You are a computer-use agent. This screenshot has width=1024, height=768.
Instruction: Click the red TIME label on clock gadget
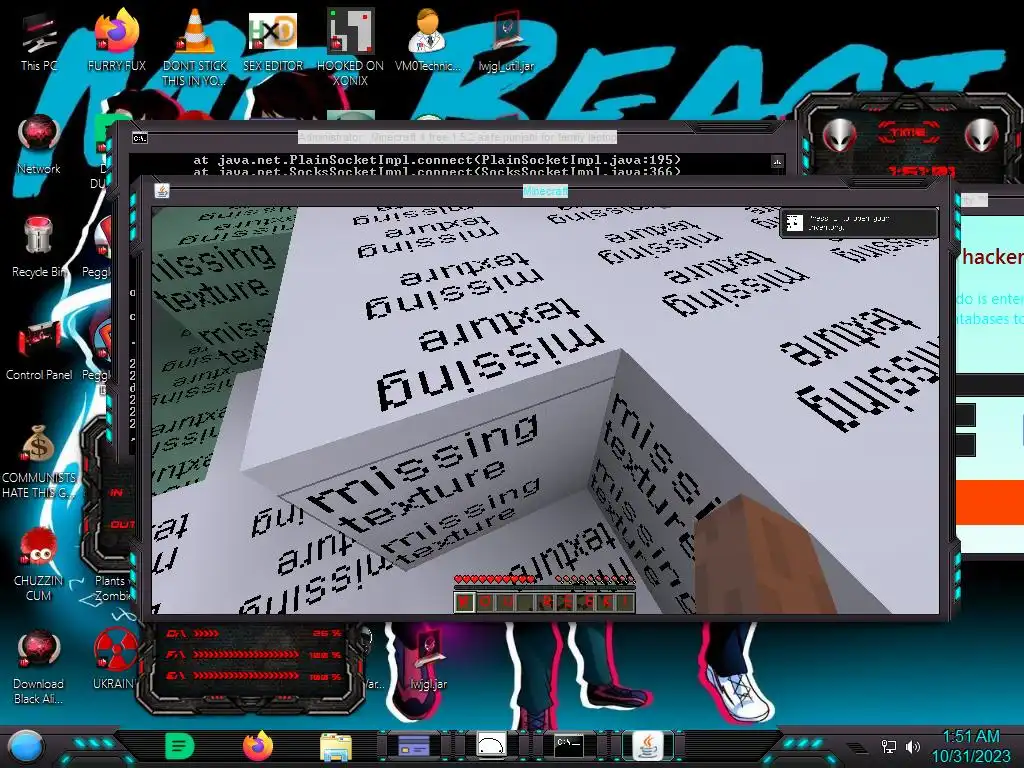coord(908,133)
